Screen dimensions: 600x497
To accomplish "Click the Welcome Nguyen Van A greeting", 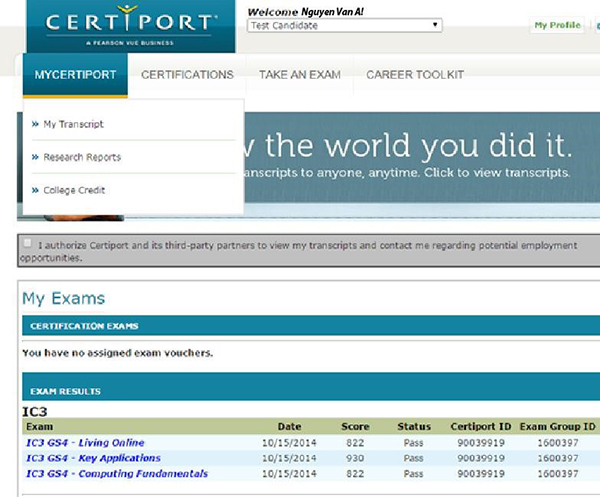I will click(305, 12).
